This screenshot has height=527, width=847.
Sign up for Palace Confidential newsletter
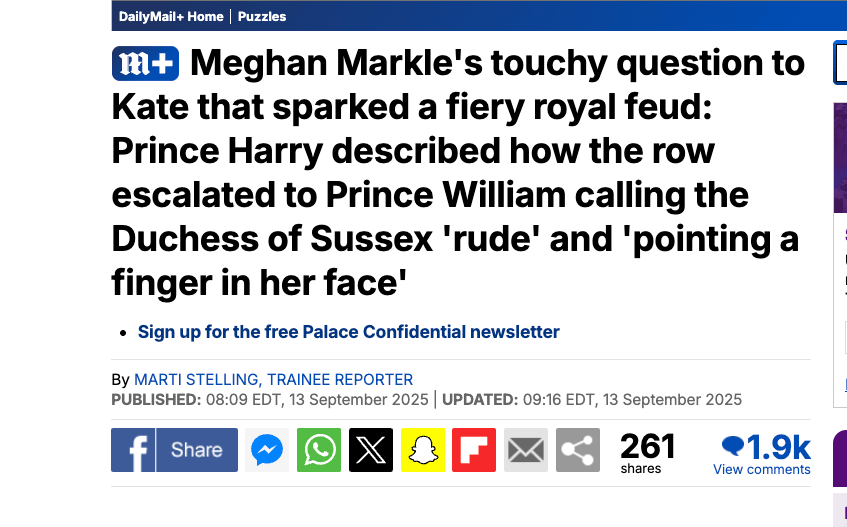click(x=348, y=332)
